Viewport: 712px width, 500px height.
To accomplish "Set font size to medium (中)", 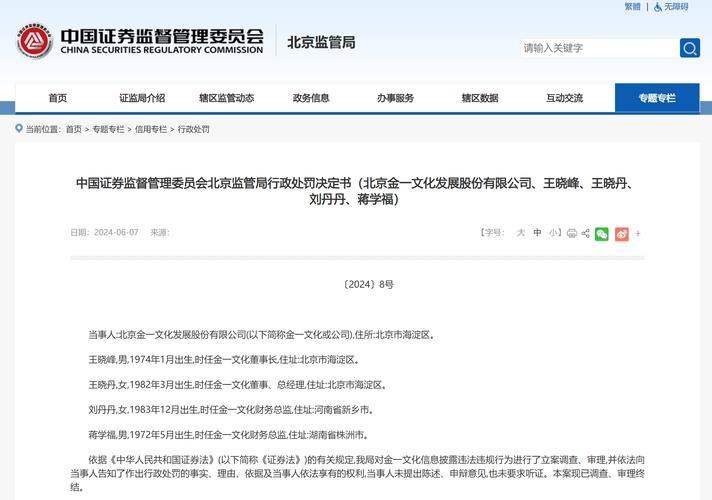I will [537, 233].
